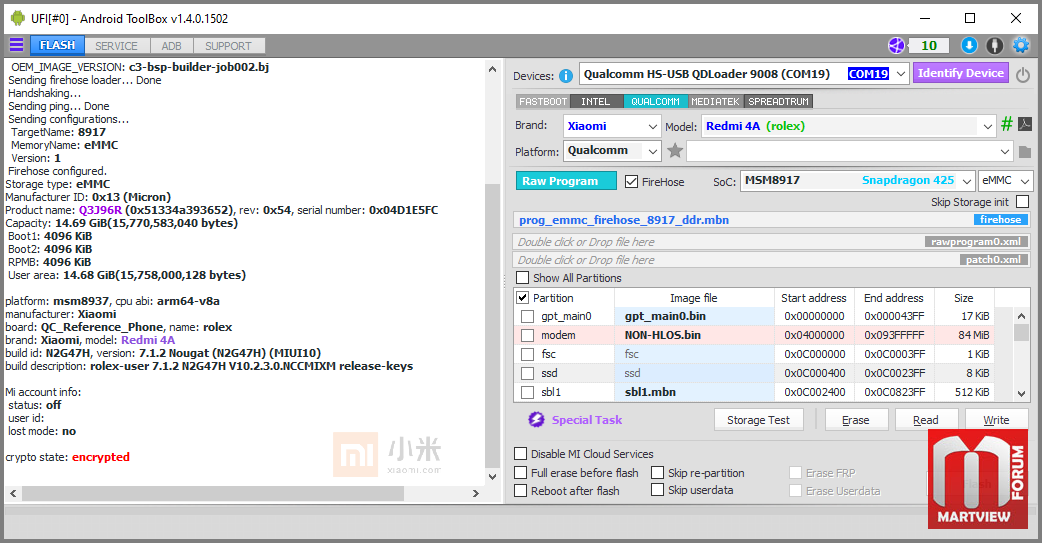This screenshot has height=543, width=1042.
Task: Select the sbl1.mbn image file cell
Action: [694, 392]
